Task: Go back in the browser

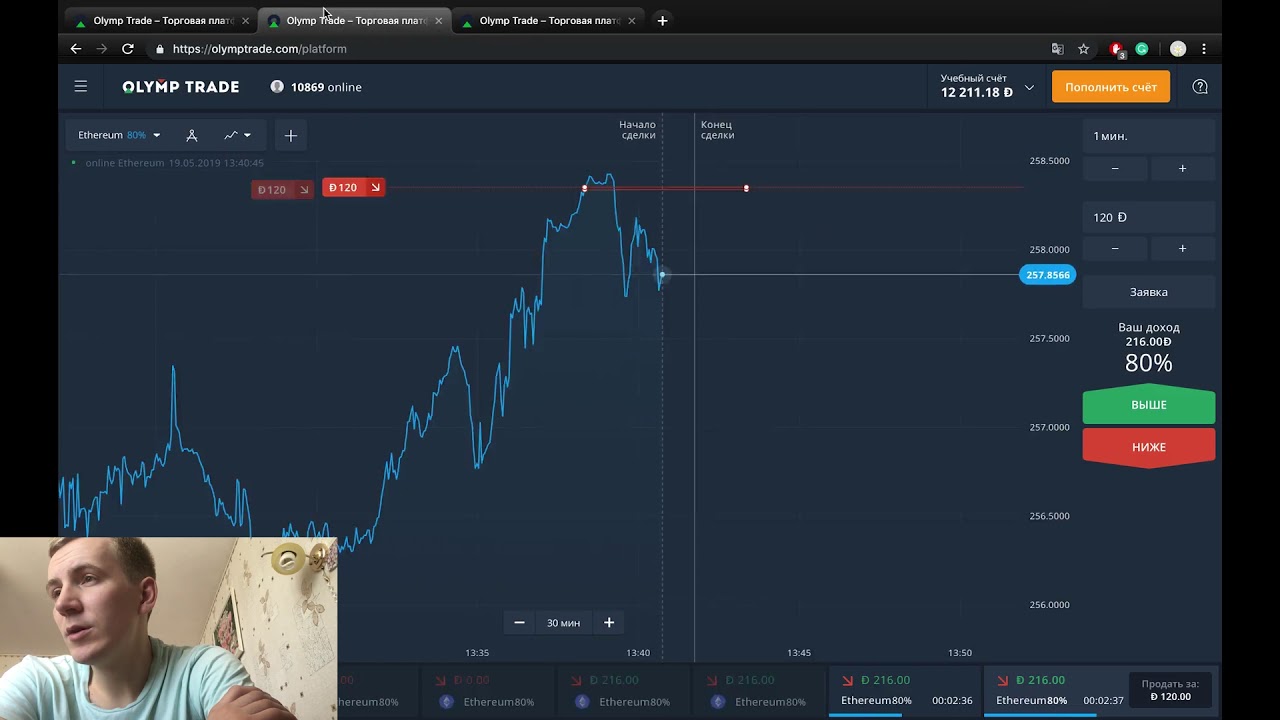Action: coord(76,48)
